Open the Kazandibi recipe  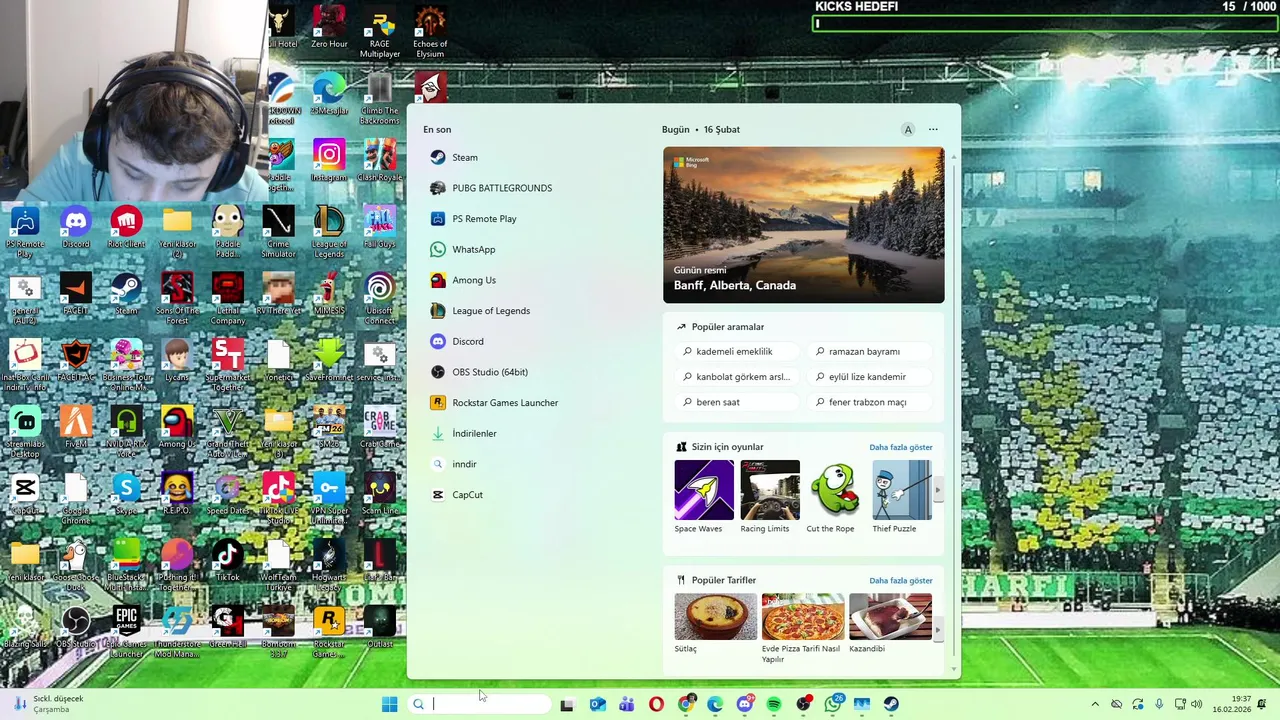890,624
